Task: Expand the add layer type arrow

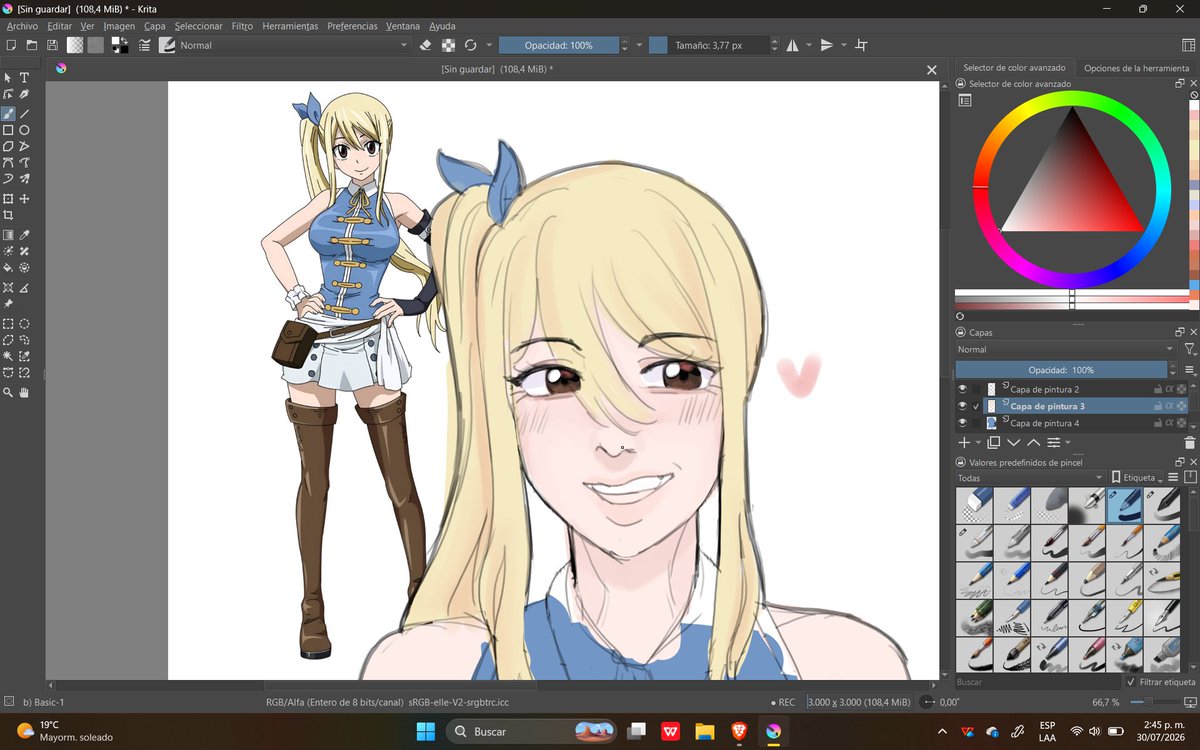Action: click(x=978, y=442)
